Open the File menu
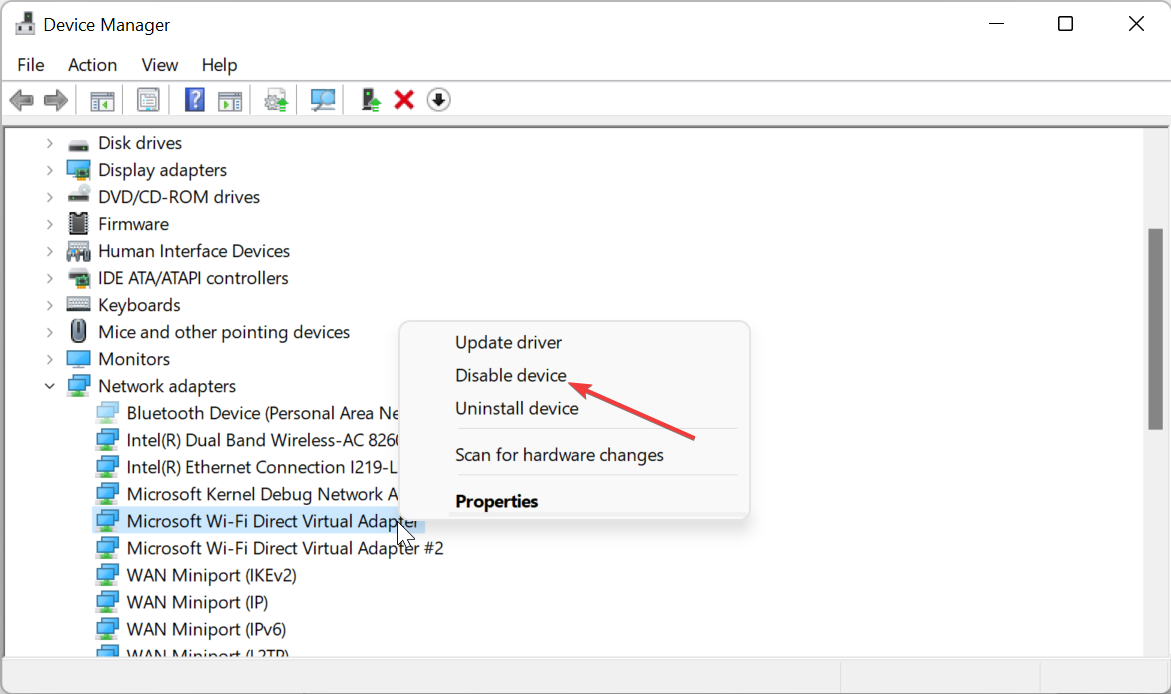The image size is (1171, 694). [x=31, y=65]
